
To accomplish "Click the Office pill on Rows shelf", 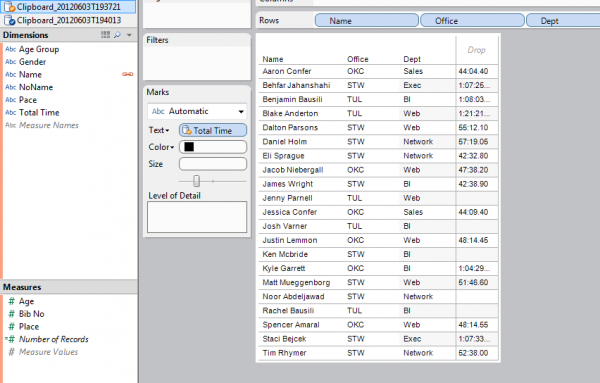I will 472,21.
